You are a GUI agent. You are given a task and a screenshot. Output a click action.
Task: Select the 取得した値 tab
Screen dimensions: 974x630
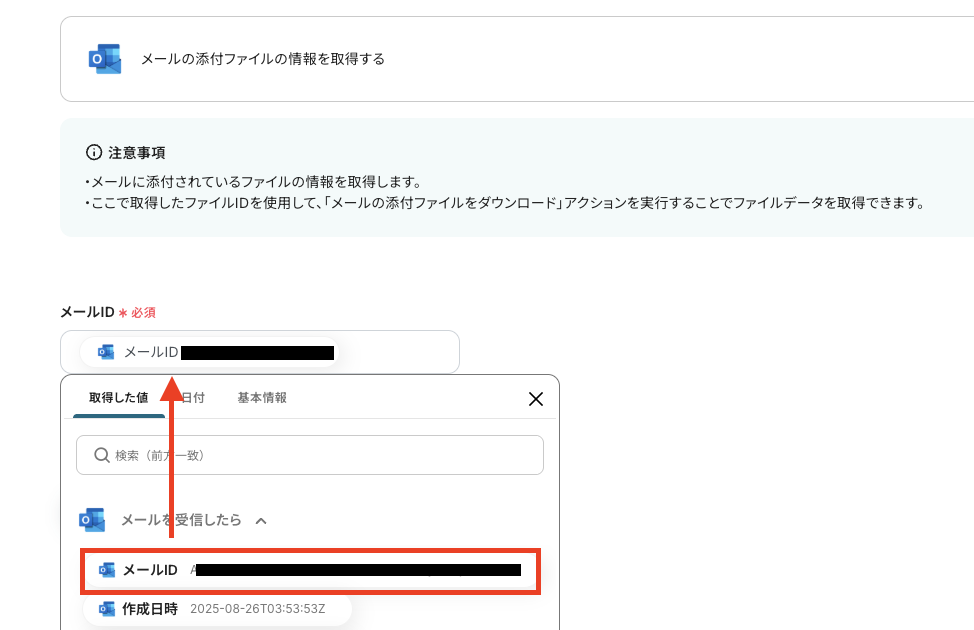[x=120, y=397]
